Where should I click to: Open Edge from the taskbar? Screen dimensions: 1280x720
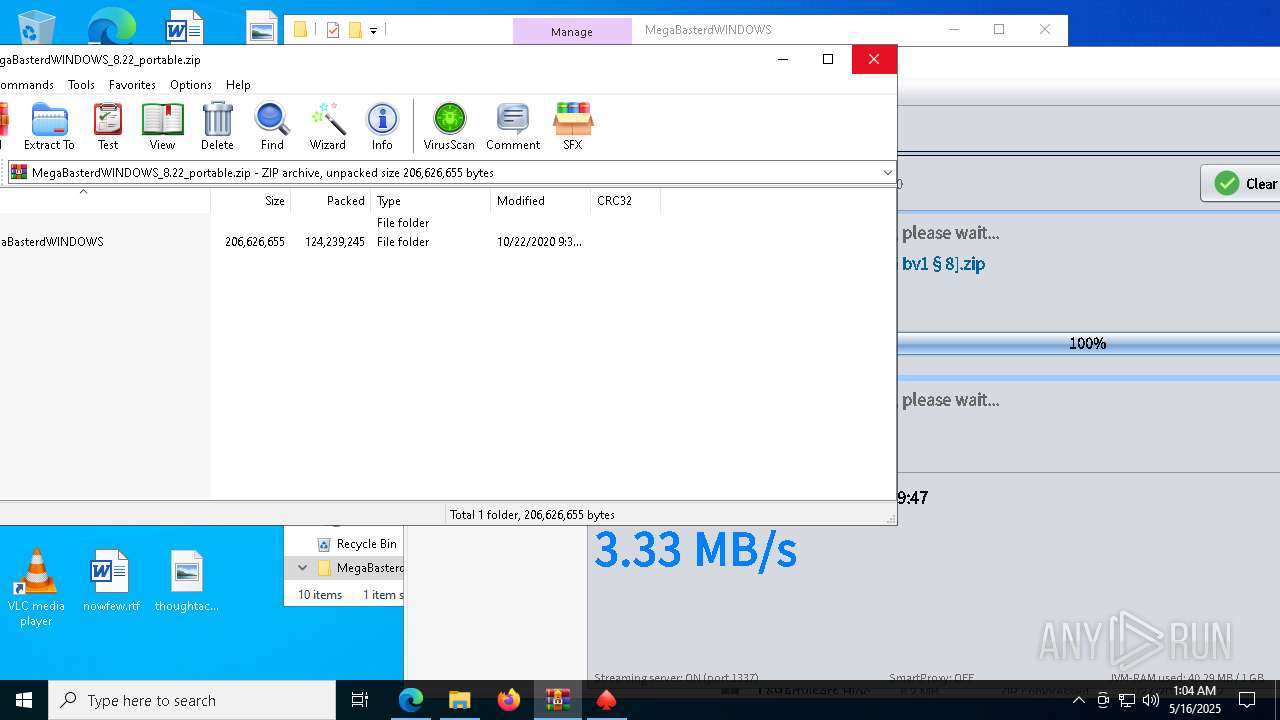[x=411, y=700]
